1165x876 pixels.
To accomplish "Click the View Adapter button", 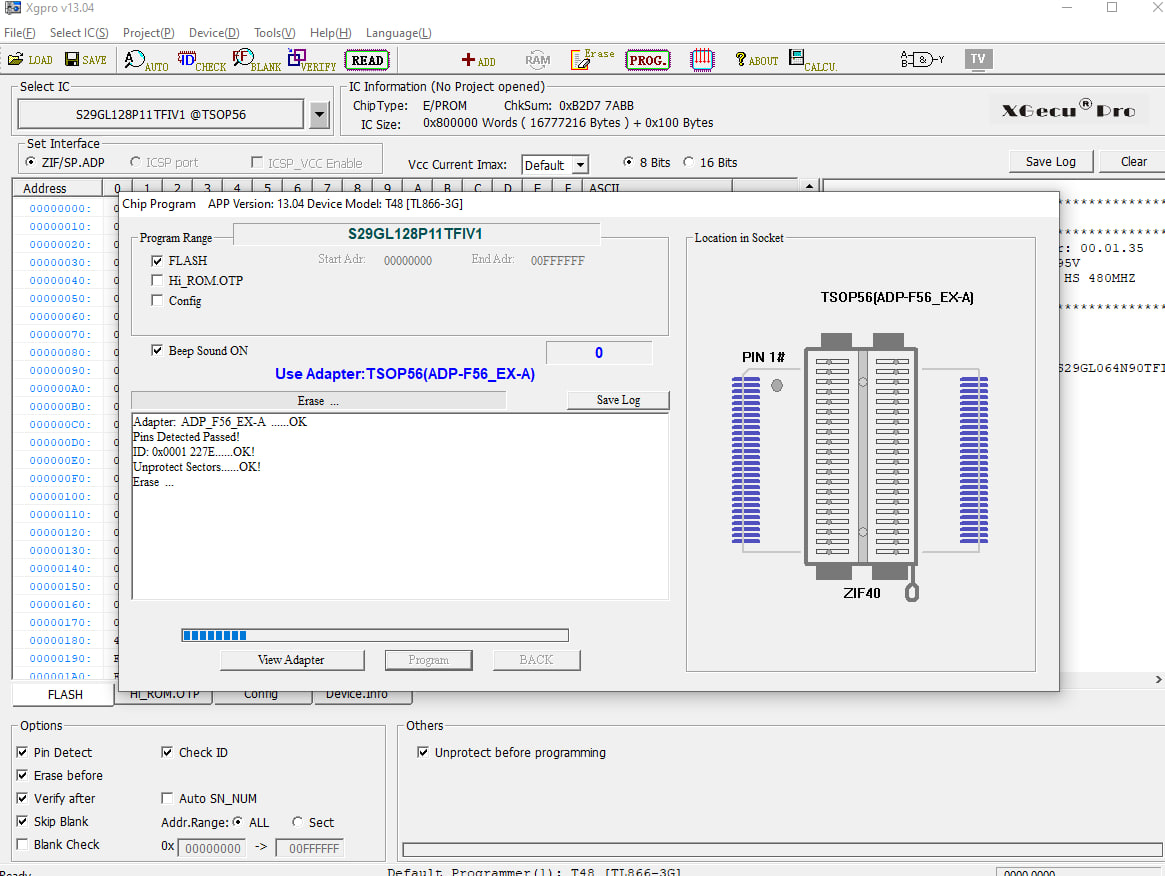I will (x=292, y=659).
